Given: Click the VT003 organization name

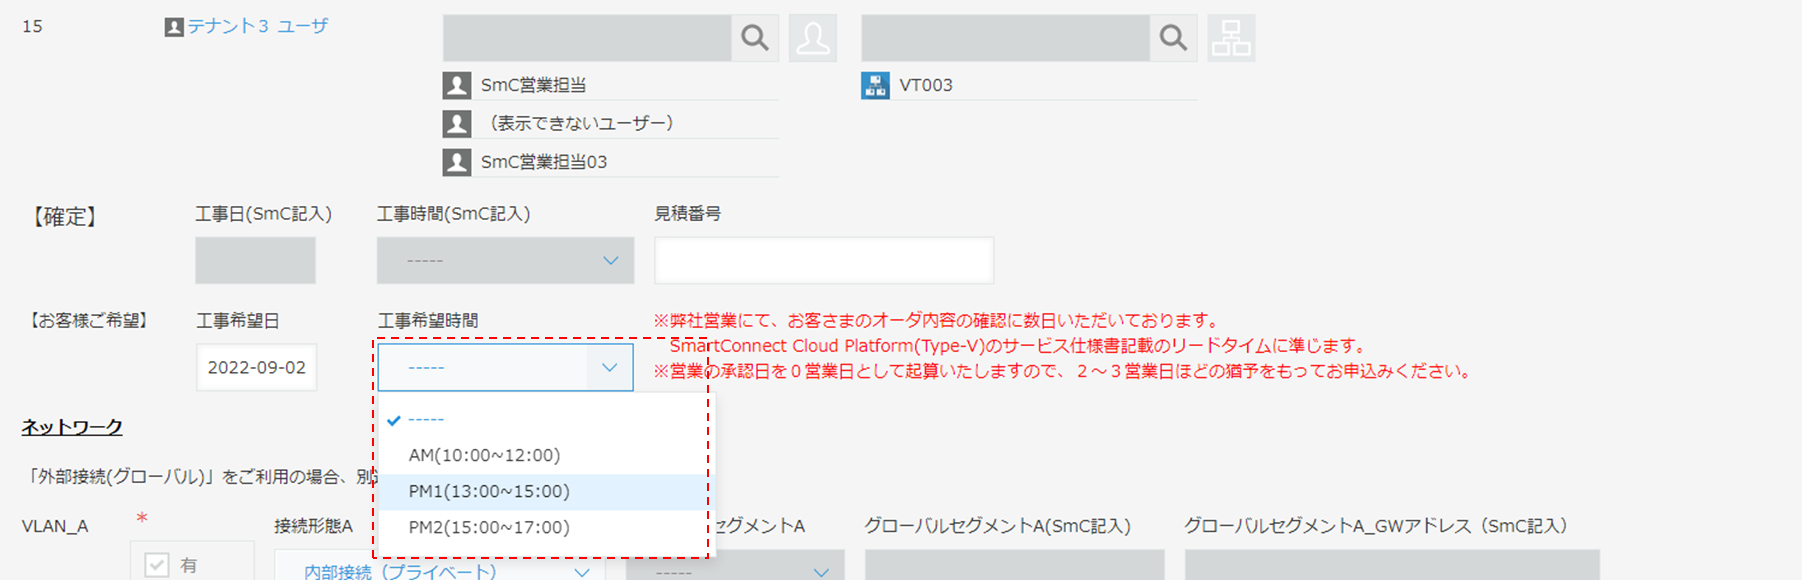Looking at the screenshot, I should (x=926, y=85).
